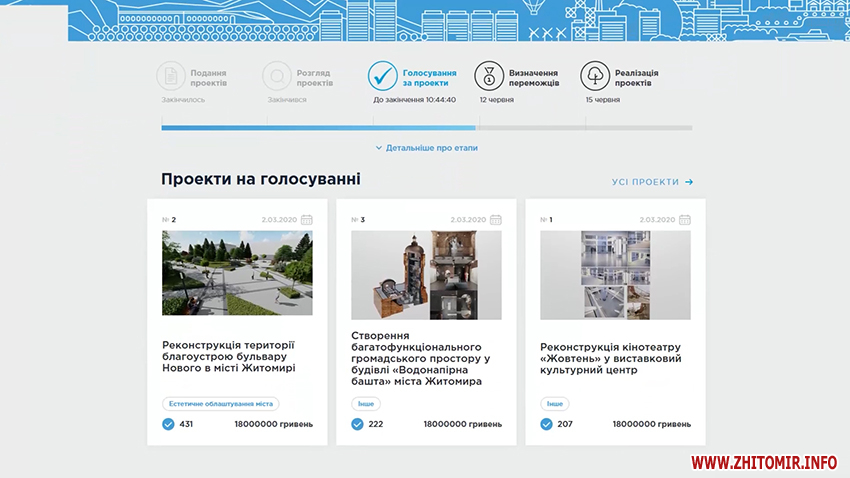
Task: Click the blue stage progress bar
Action: coord(318,128)
